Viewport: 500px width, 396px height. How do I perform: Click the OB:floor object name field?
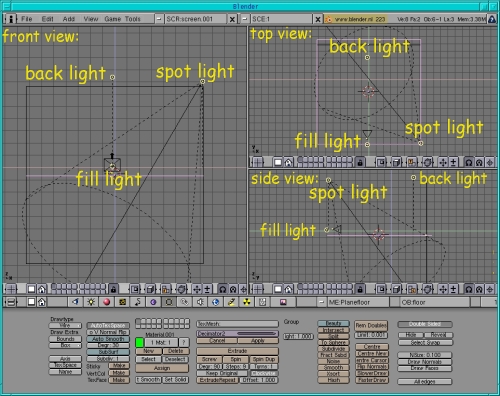coord(435,302)
